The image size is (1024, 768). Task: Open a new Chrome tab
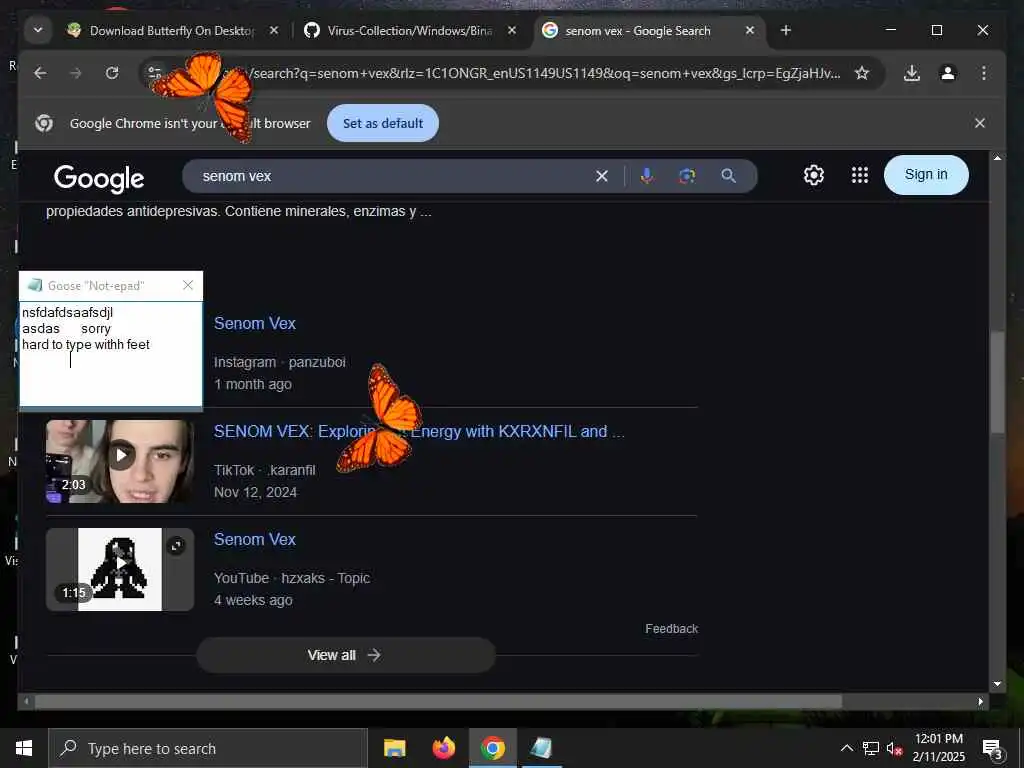(x=786, y=30)
